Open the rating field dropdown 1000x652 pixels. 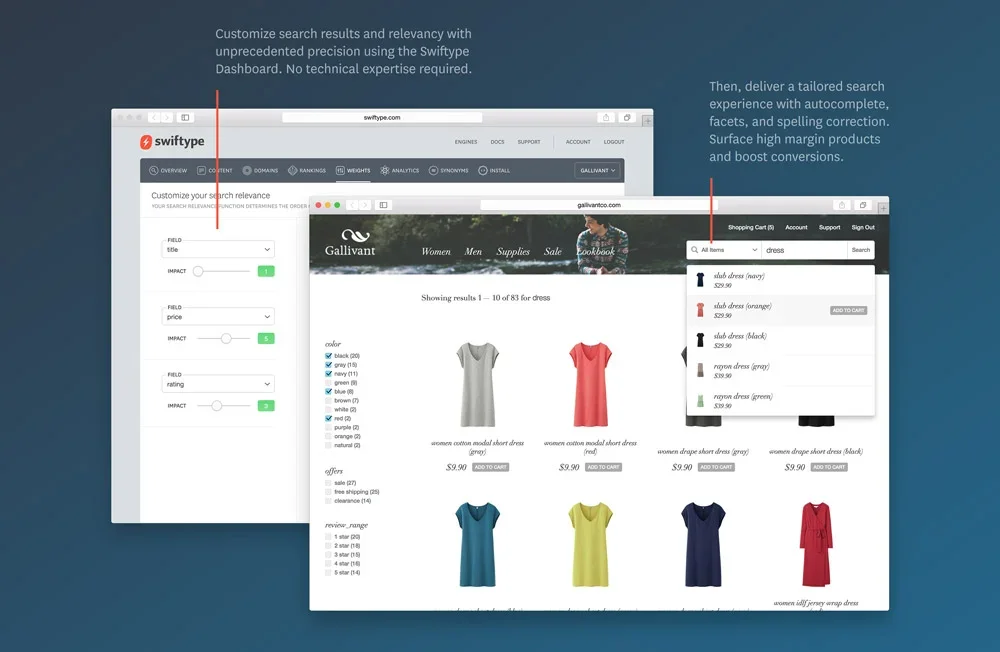tap(218, 384)
